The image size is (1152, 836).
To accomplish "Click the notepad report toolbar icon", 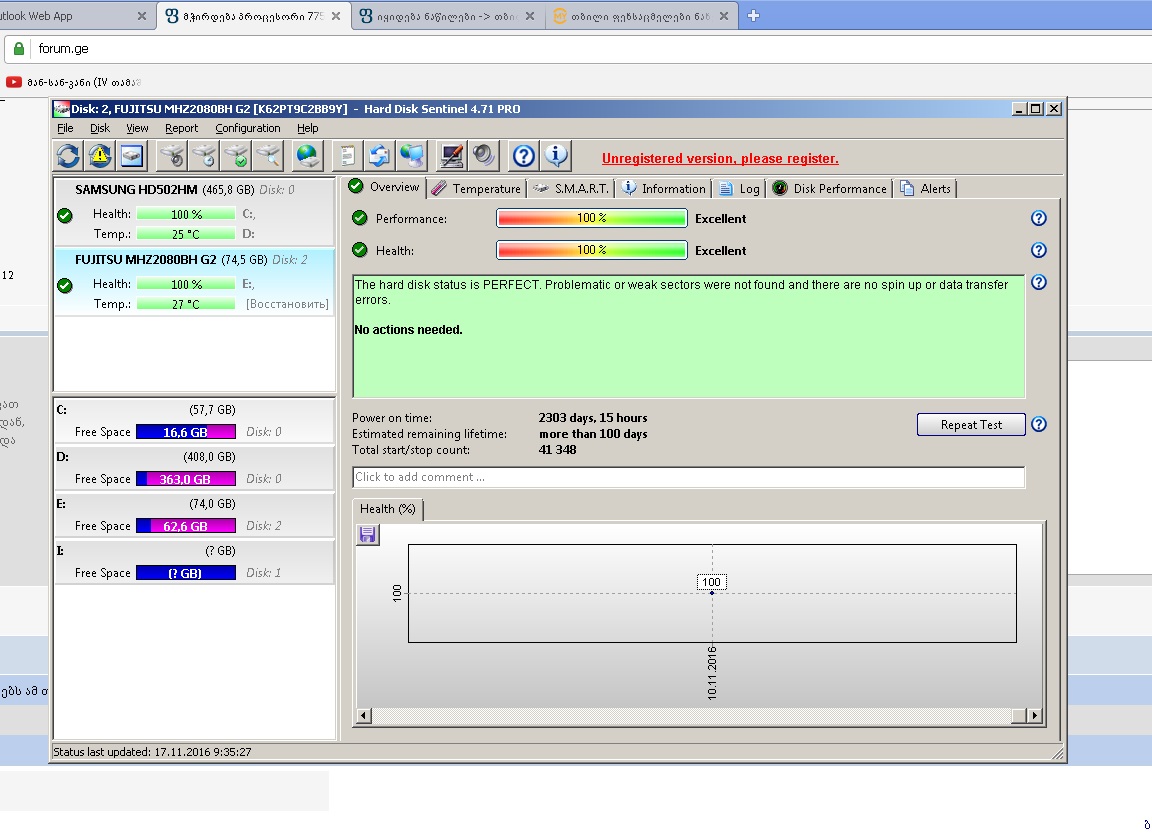I will 347,155.
